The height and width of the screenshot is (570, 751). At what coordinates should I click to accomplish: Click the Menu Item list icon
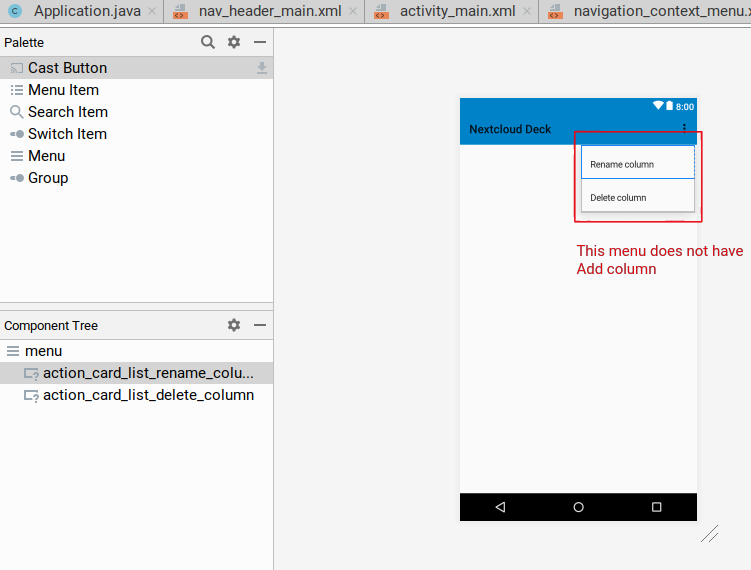coord(17,90)
